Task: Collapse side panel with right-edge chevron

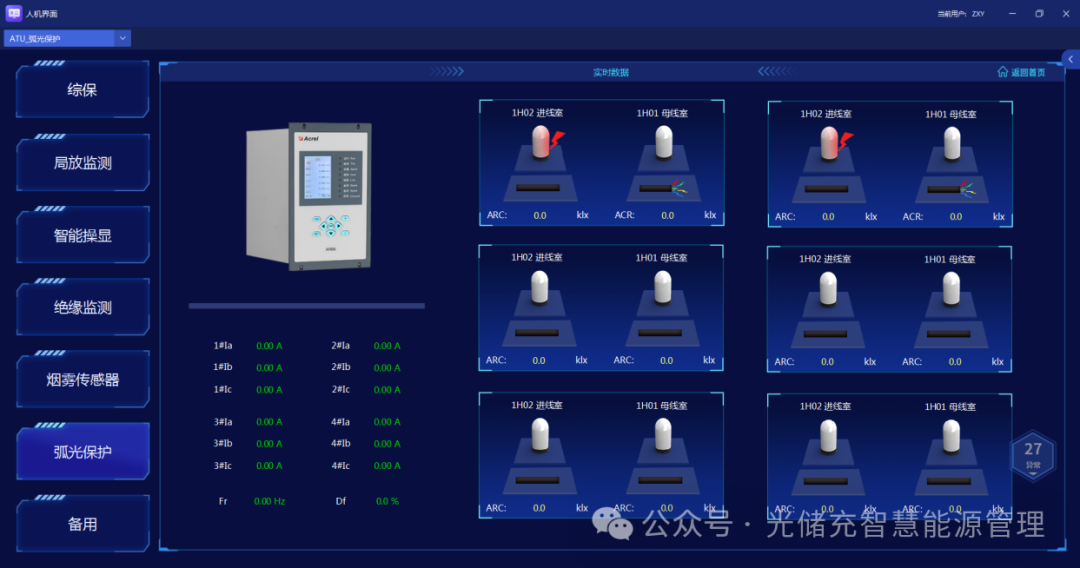Action: [x=1070, y=60]
